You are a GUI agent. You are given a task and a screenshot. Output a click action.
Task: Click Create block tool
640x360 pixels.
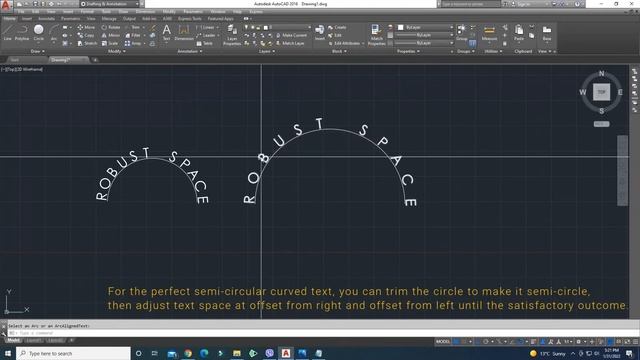pyautogui.click(x=337, y=27)
